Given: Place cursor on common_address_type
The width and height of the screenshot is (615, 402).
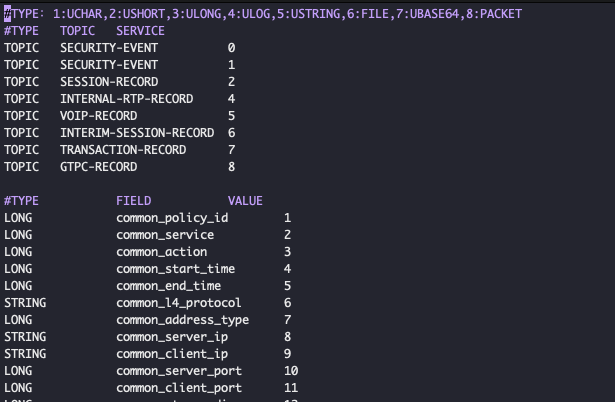Looking at the screenshot, I should click(x=182, y=320).
